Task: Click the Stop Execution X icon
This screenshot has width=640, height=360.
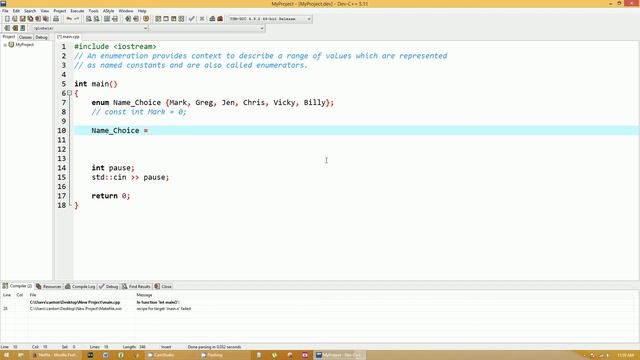Action: 202,19
